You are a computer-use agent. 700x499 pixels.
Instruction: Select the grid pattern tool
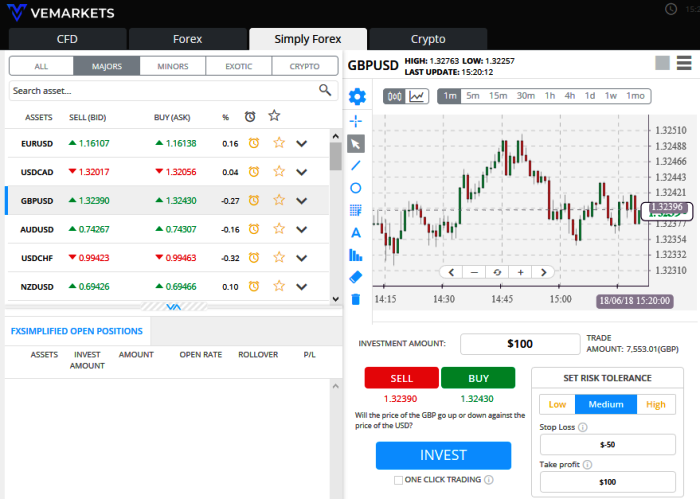tap(356, 210)
